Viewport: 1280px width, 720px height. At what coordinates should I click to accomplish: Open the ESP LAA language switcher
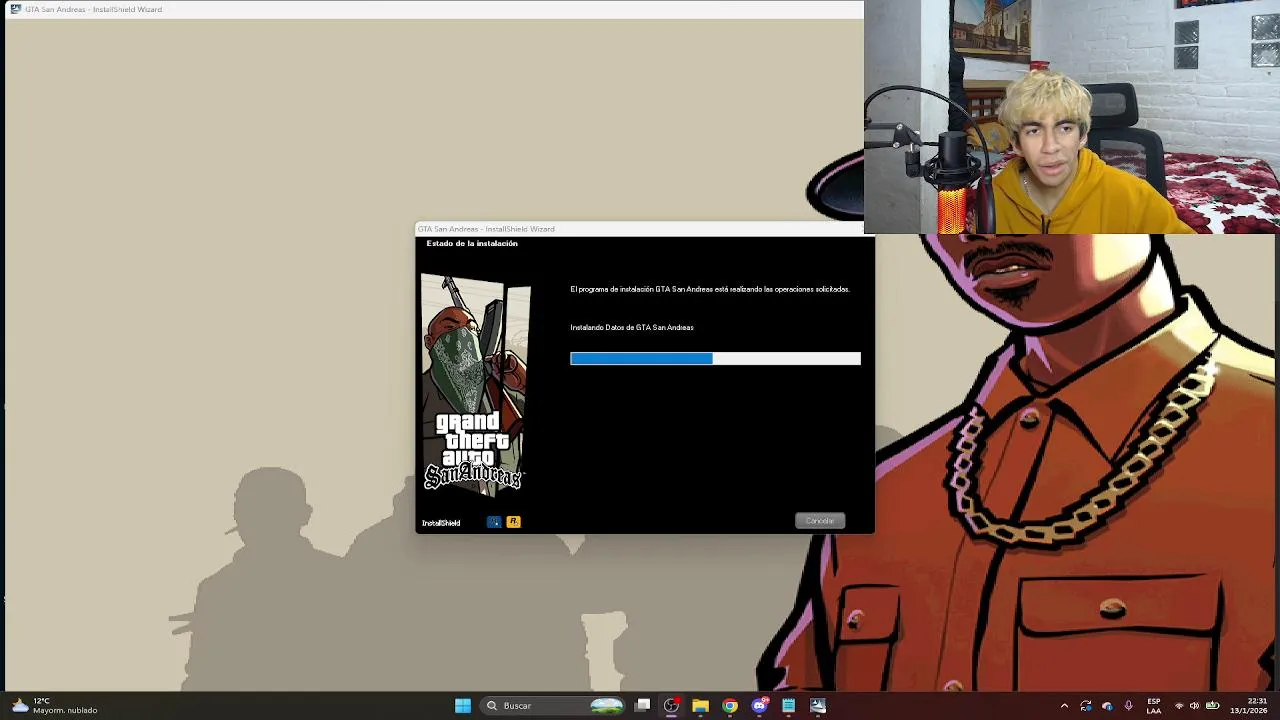[x=1154, y=706]
